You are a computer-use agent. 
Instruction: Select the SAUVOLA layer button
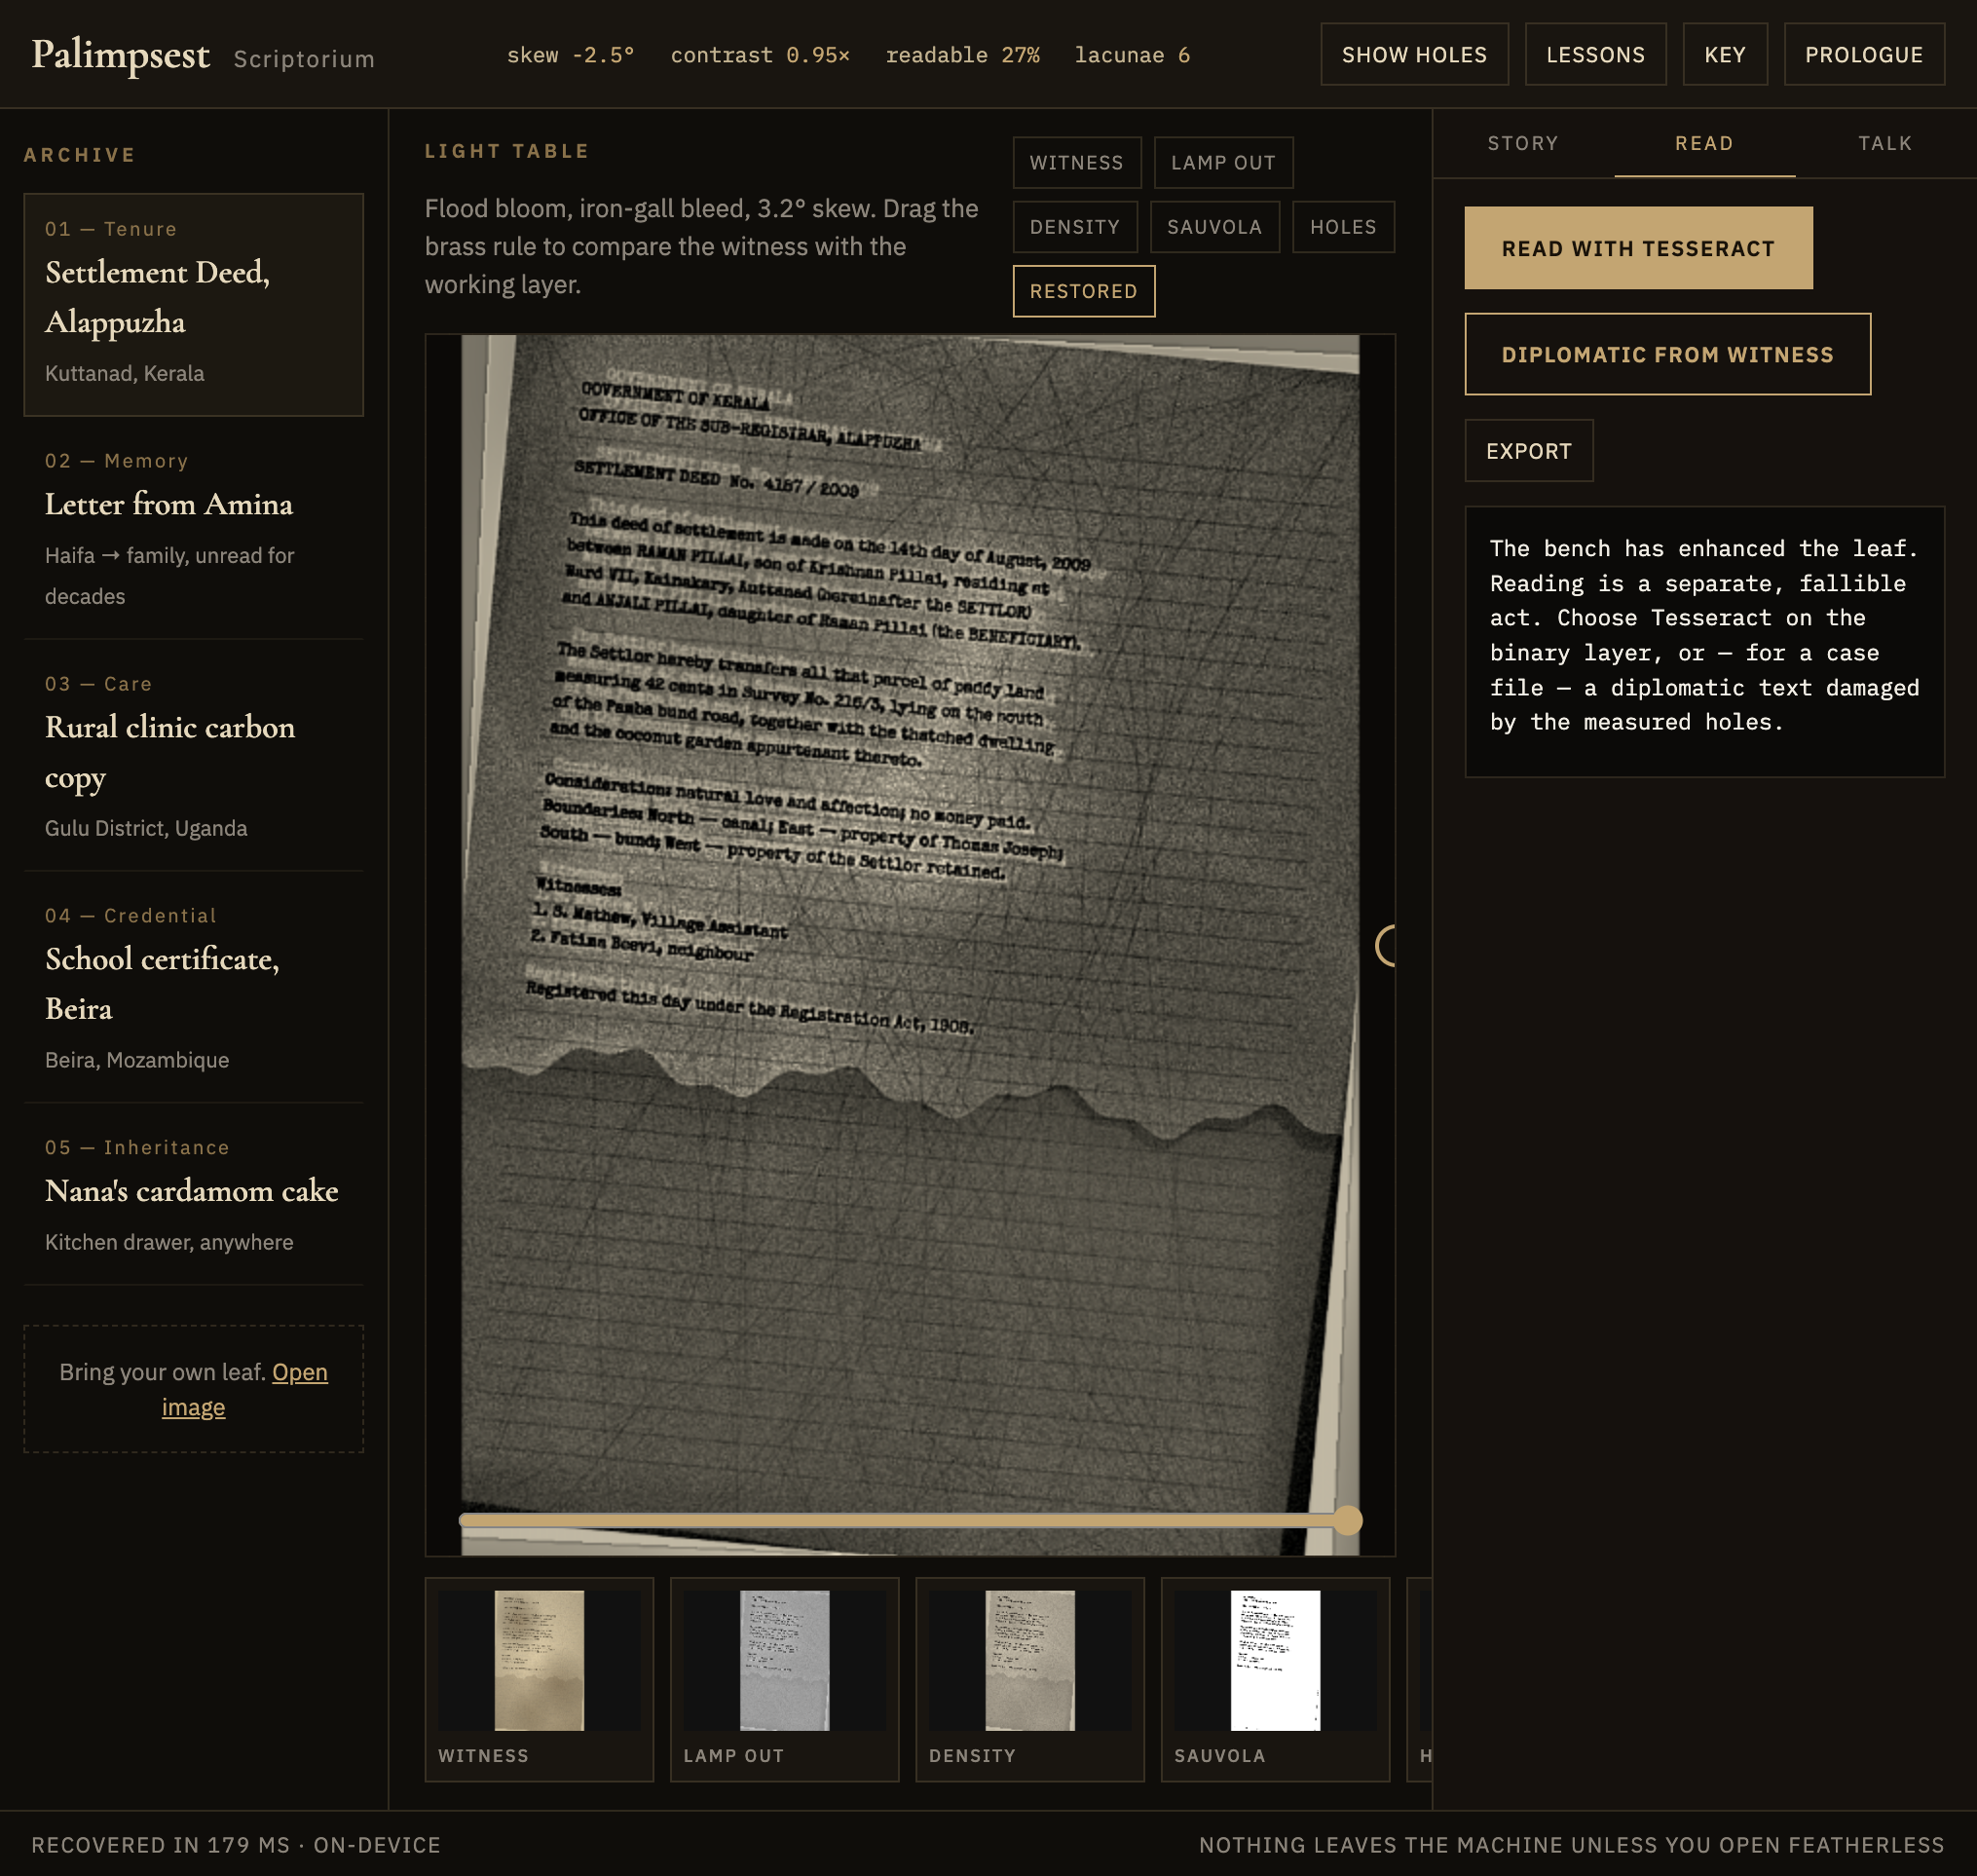tap(1214, 227)
